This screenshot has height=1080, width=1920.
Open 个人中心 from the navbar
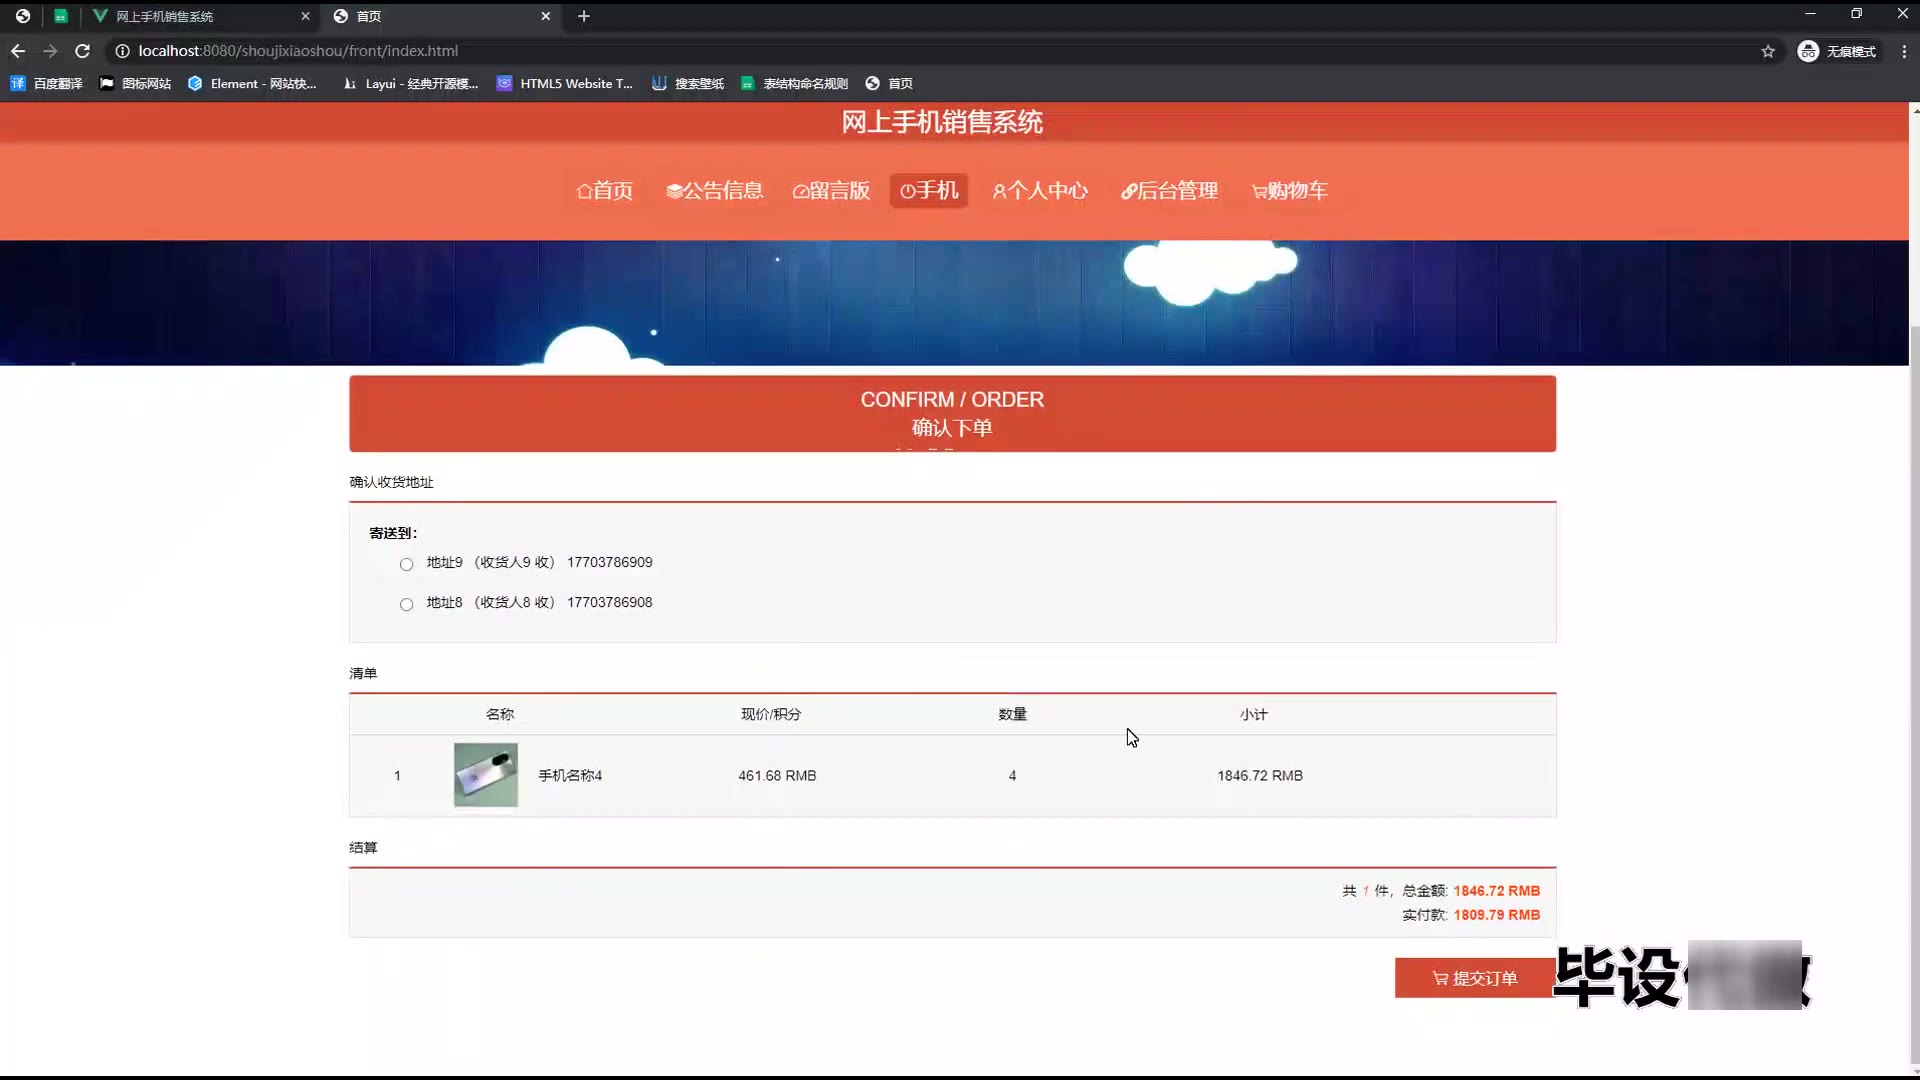pos(1040,191)
